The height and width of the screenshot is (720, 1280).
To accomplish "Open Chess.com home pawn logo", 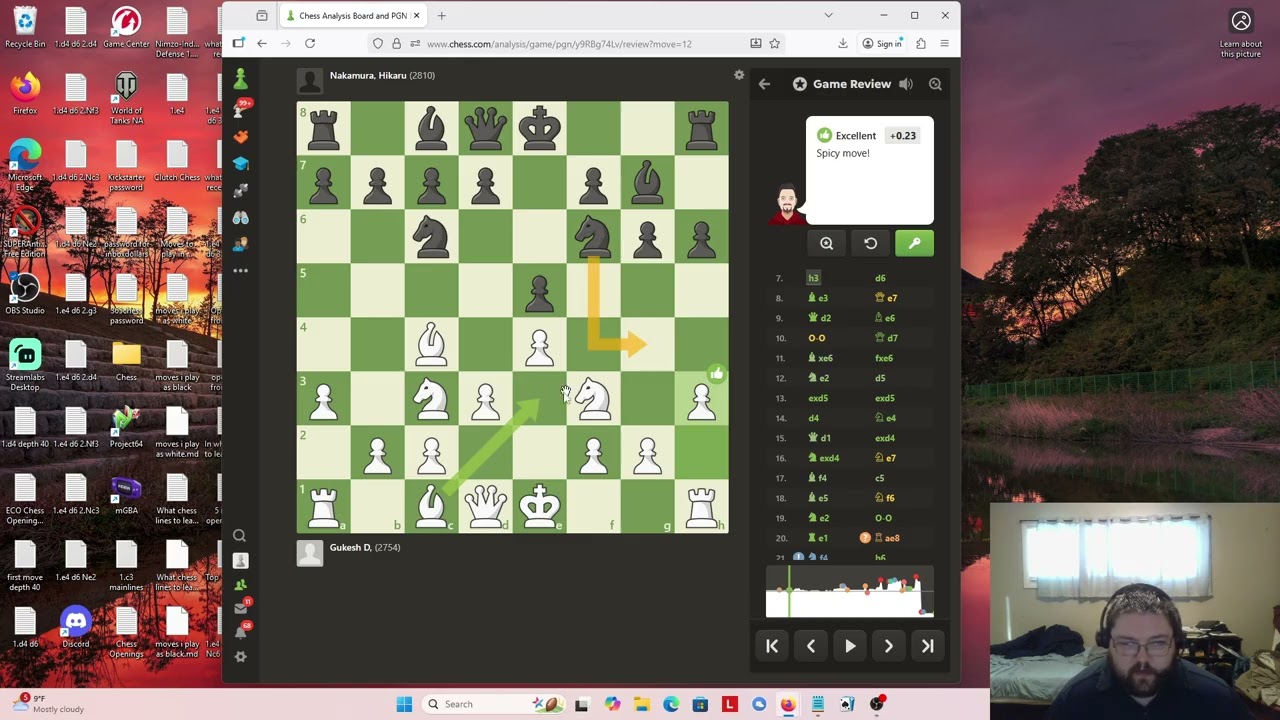I will (x=240, y=79).
